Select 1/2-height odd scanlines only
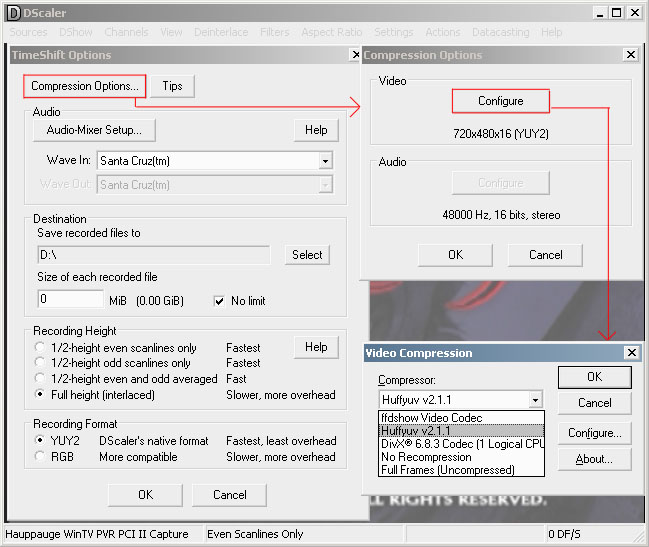Viewport: 649px width, 547px height. (40, 362)
